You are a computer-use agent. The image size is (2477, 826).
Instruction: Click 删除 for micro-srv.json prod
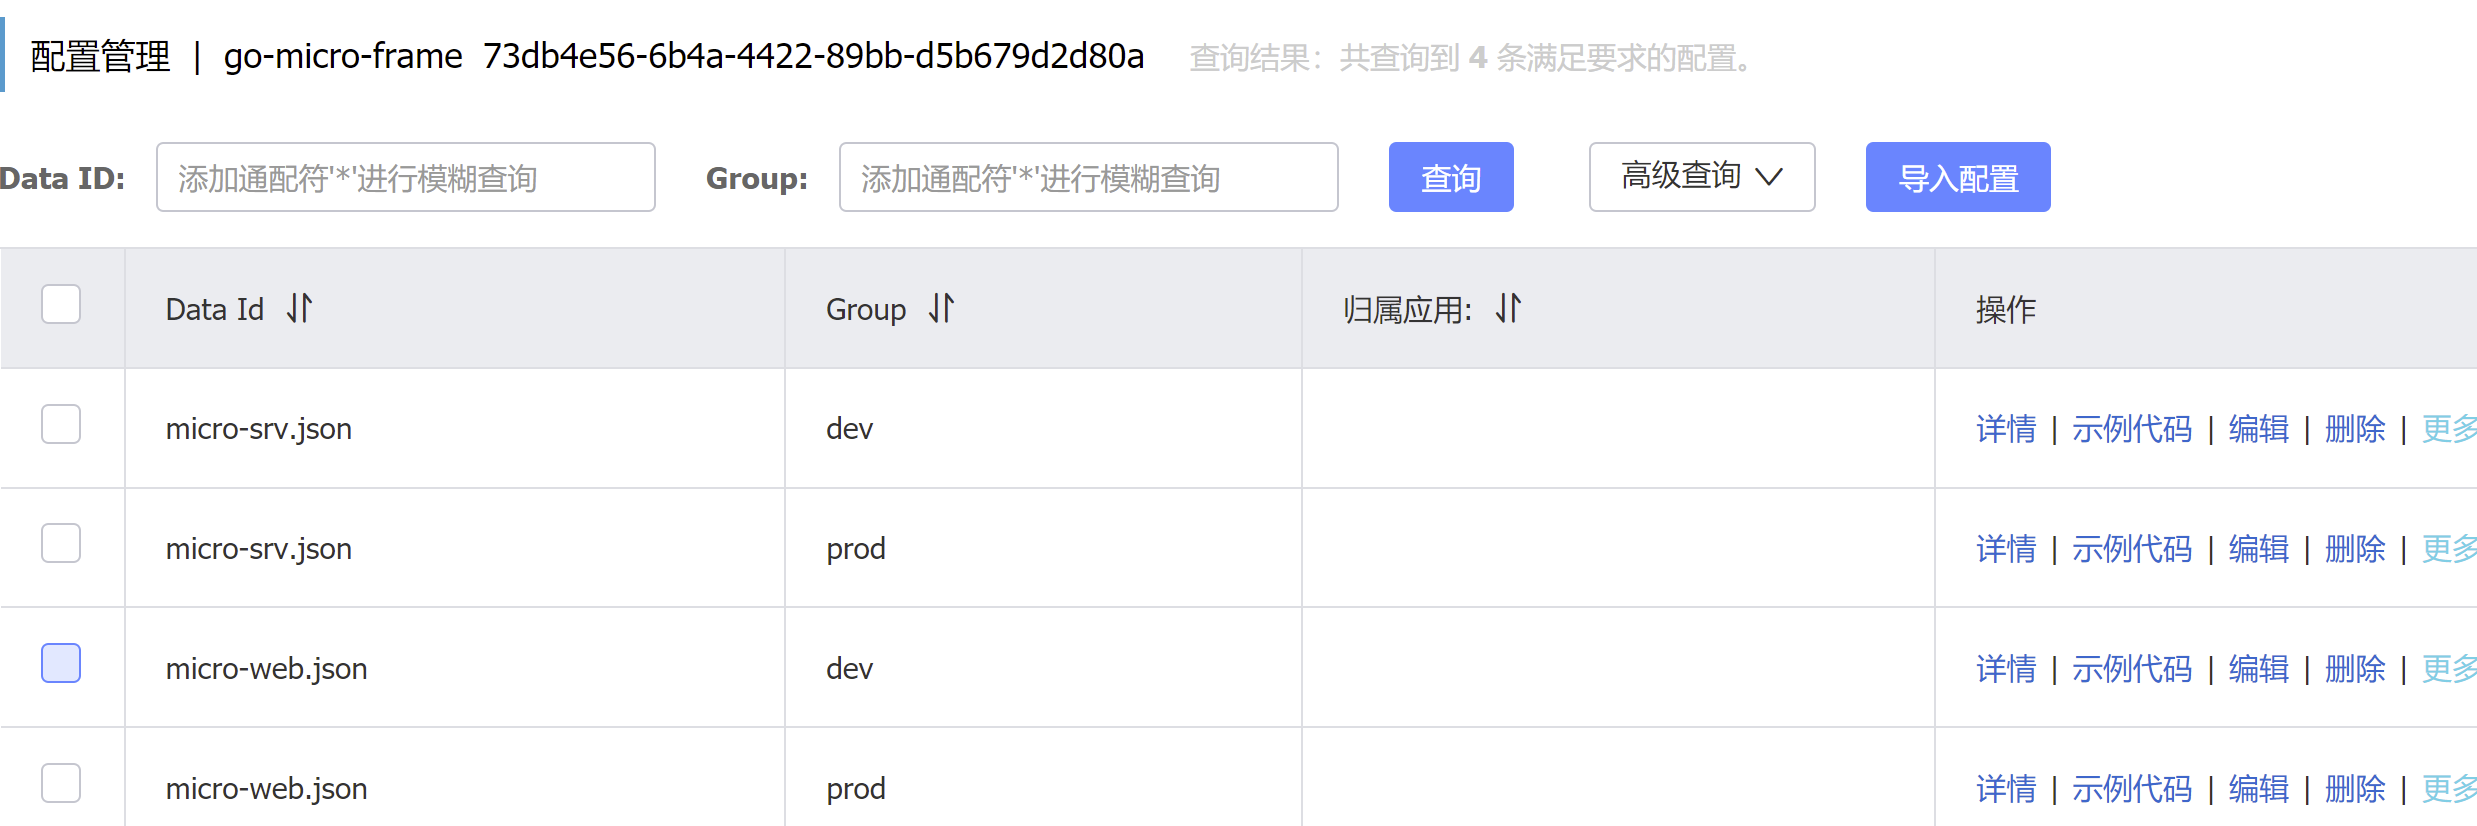2355,549
